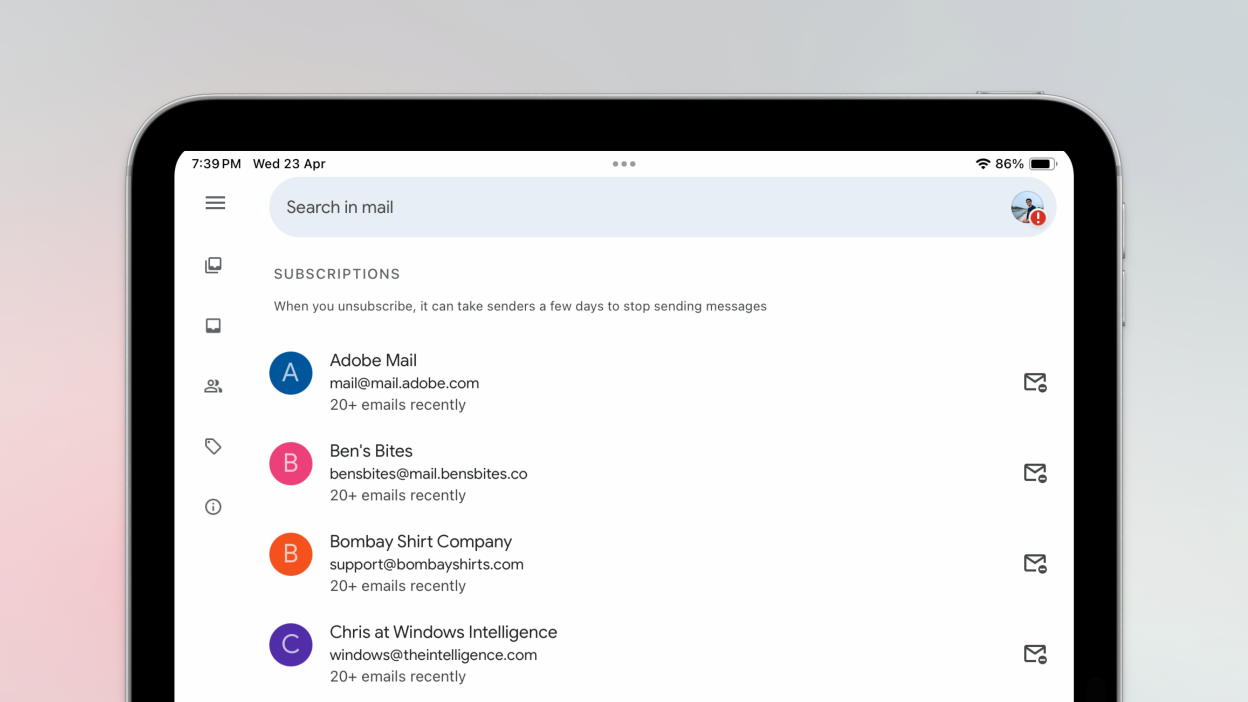Viewport: 1248px width, 702px height.
Task: Unsubscribe from Adobe Mail using envelope icon
Action: point(1035,383)
